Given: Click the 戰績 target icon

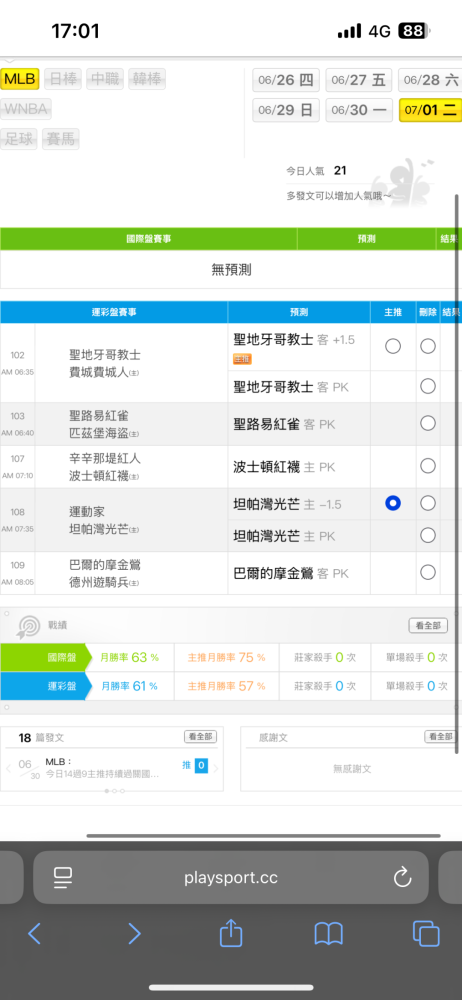Looking at the screenshot, I should pos(29,626).
